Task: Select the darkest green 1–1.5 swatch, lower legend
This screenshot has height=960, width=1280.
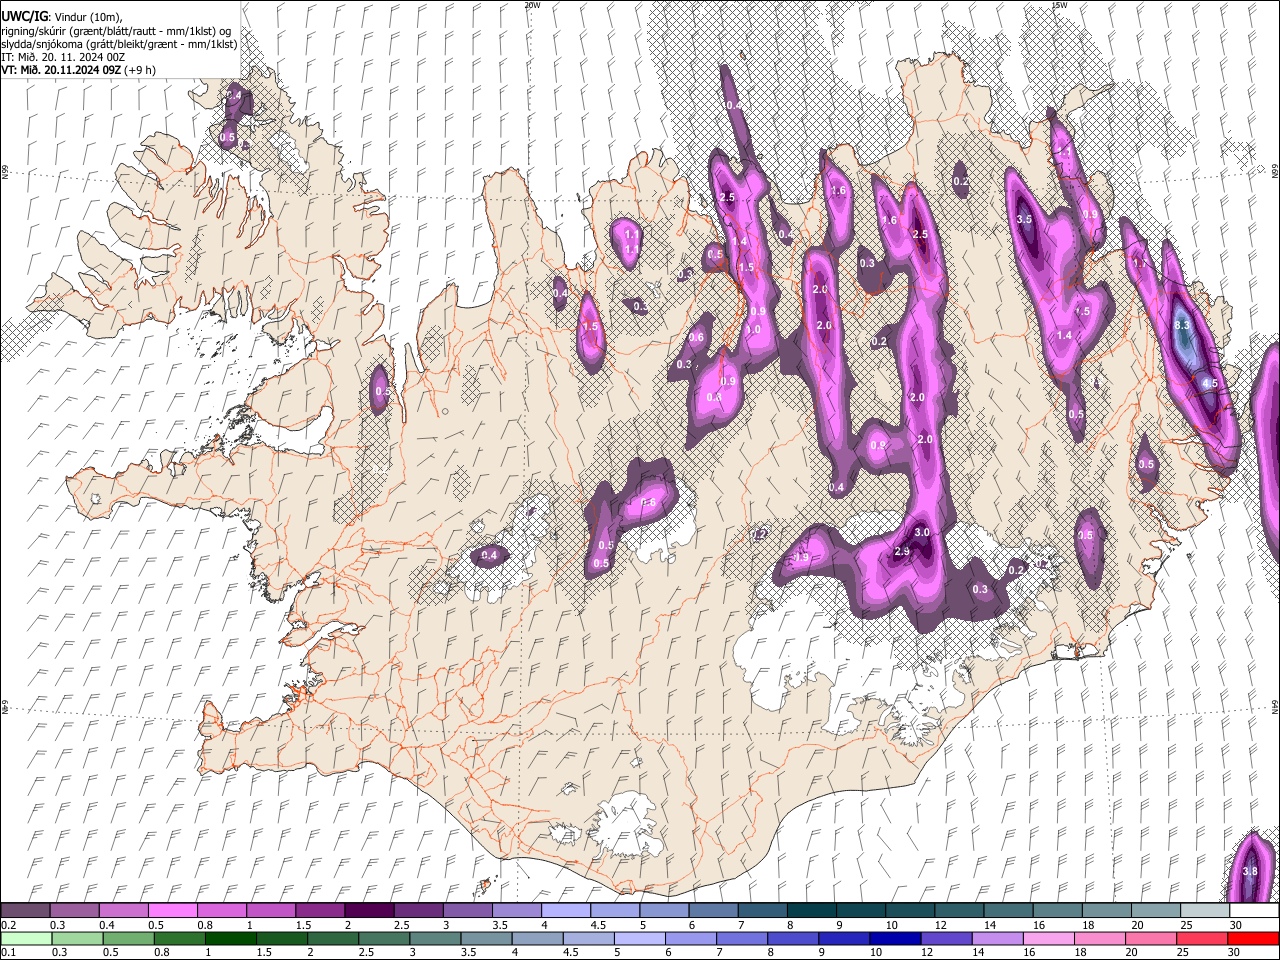Action: [x=229, y=939]
